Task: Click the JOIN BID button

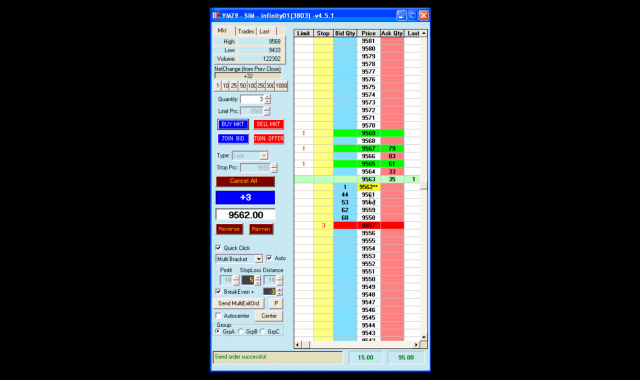Action: [x=233, y=139]
